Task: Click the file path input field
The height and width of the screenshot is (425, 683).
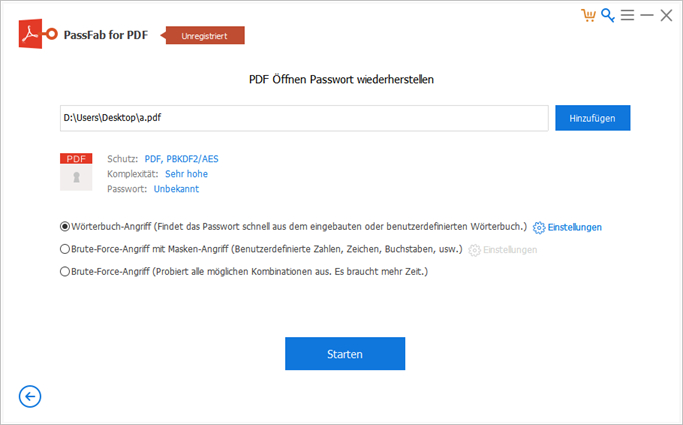Action: [x=304, y=118]
